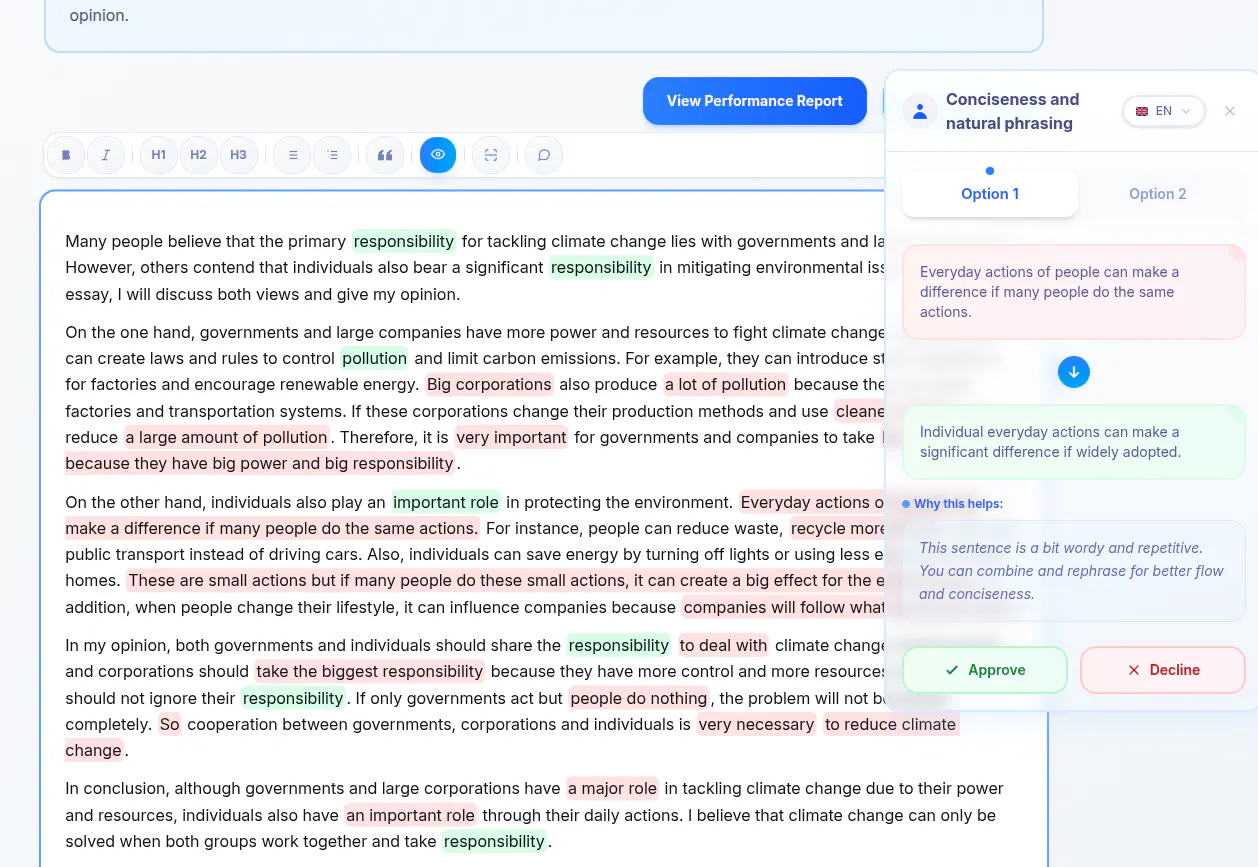Click the highlighted phrase 'Big corporations'

[x=489, y=384]
